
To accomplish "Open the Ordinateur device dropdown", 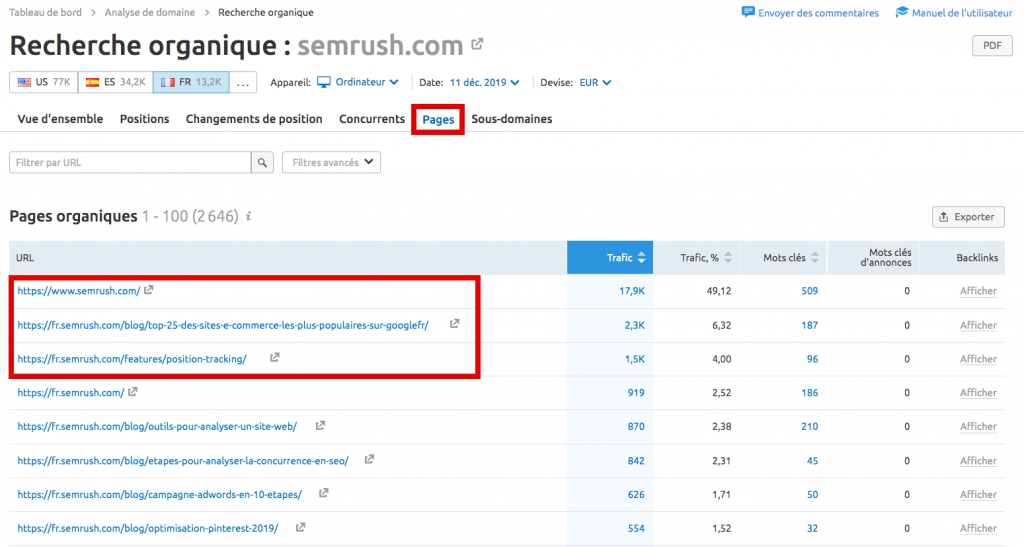I will click(x=366, y=82).
